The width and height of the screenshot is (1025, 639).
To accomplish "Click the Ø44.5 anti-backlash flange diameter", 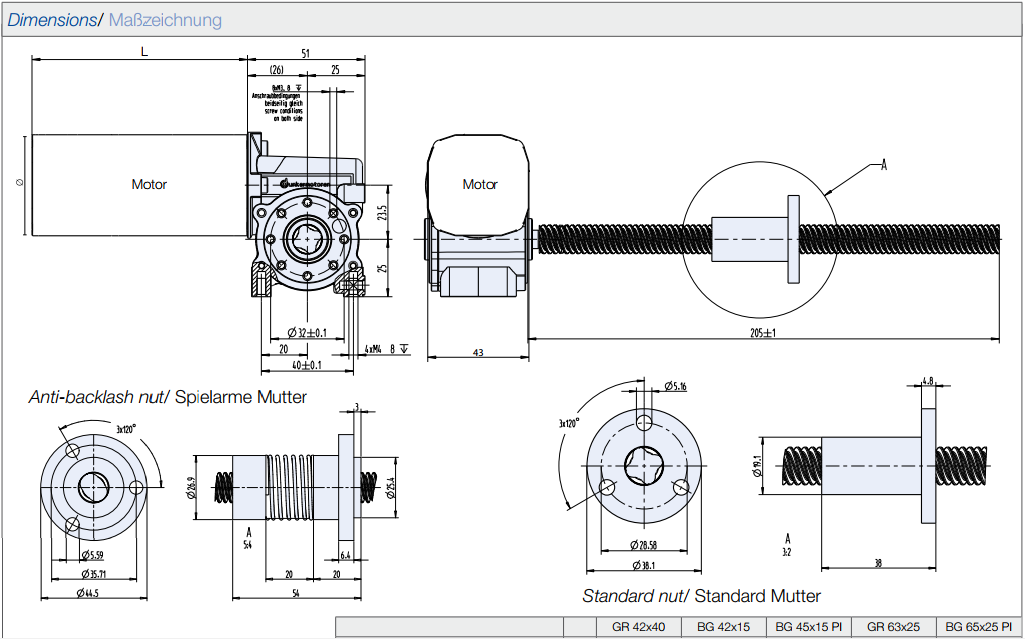I will point(92,593).
